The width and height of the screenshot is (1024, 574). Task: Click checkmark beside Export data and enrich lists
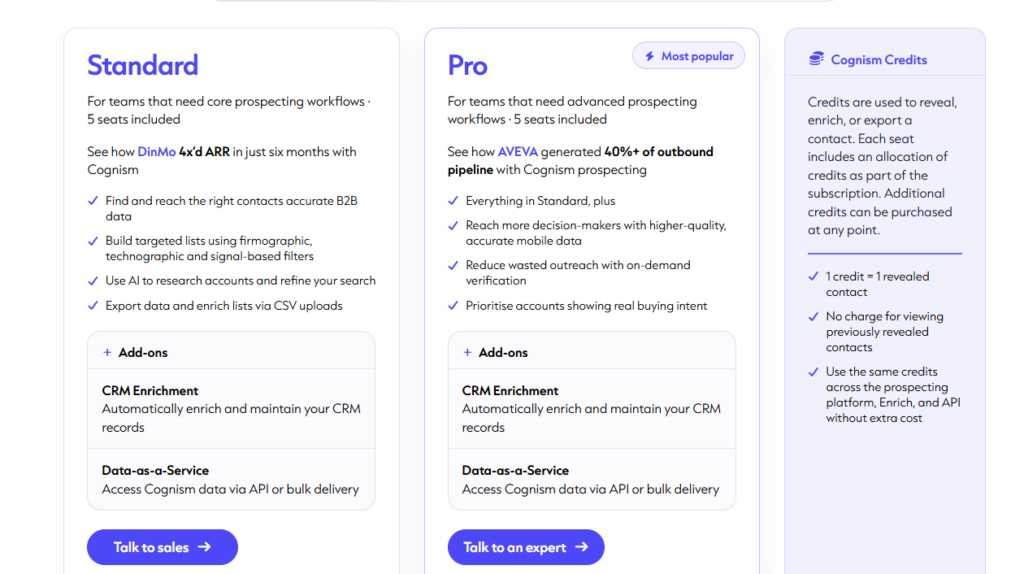click(x=93, y=306)
